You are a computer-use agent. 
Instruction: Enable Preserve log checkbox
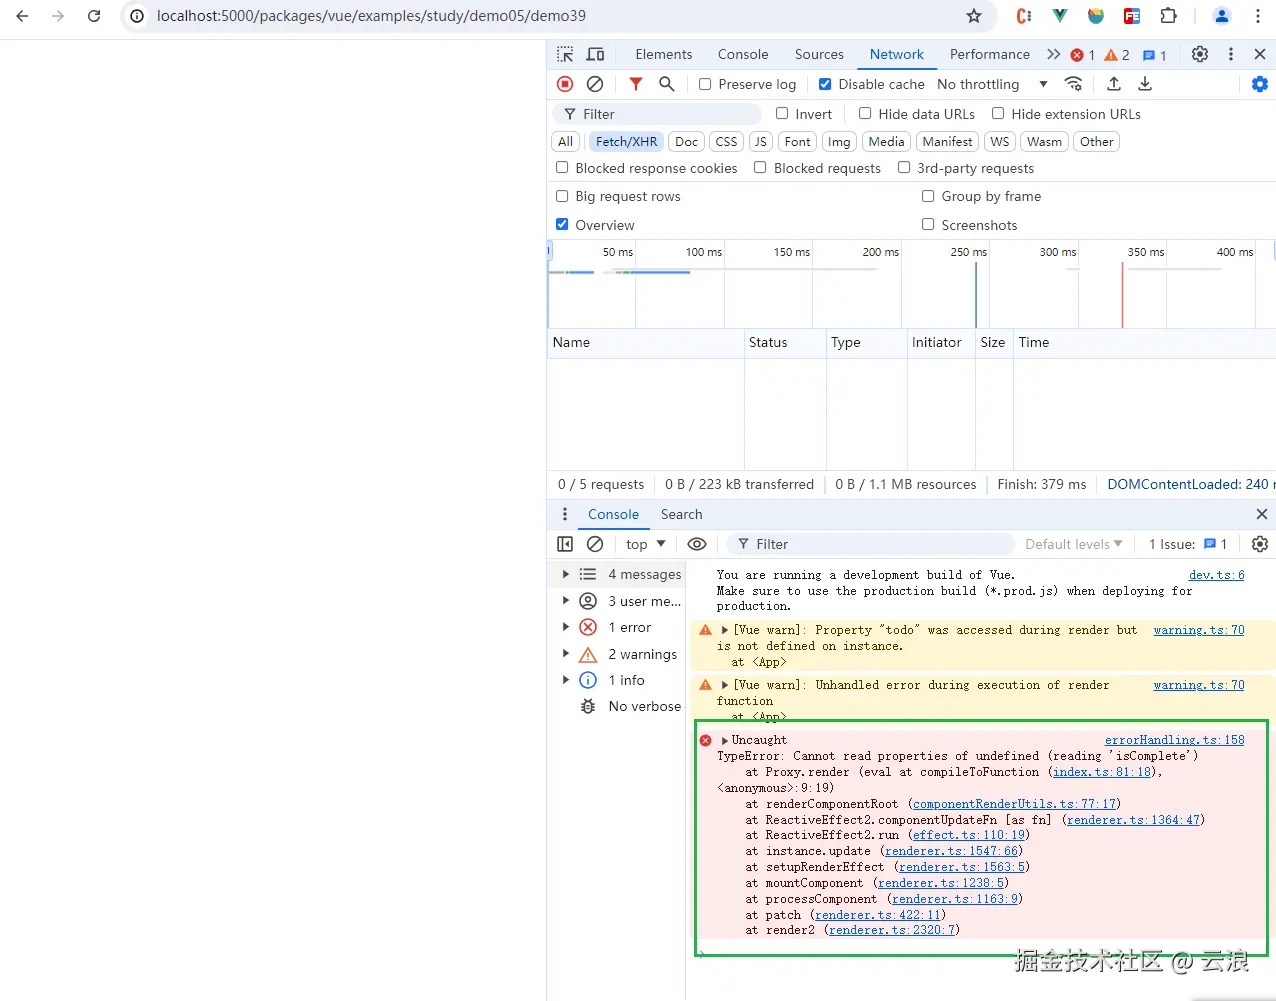[x=705, y=84]
